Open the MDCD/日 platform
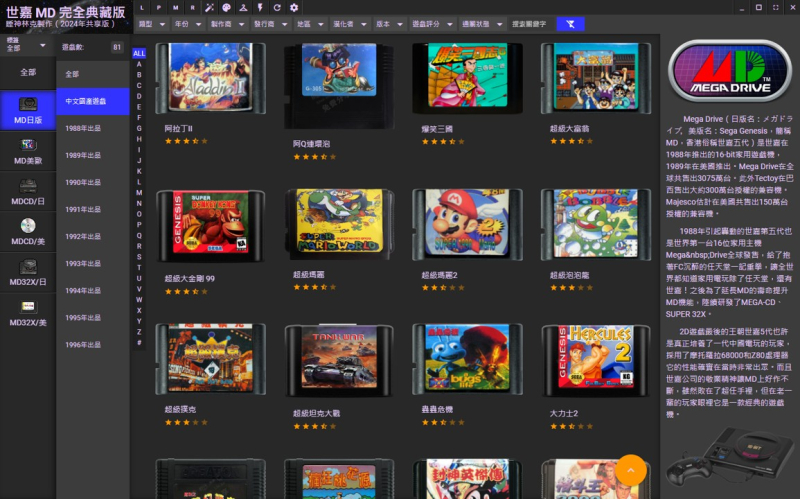Image resolution: width=800 pixels, height=499 pixels. tap(28, 191)
